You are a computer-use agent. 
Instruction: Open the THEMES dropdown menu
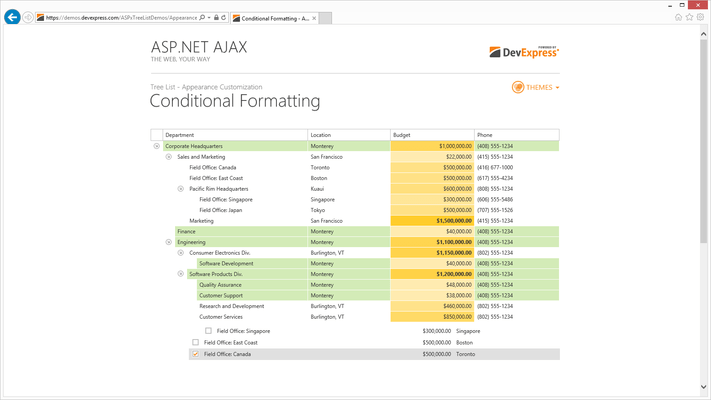(x=542, y=88)
